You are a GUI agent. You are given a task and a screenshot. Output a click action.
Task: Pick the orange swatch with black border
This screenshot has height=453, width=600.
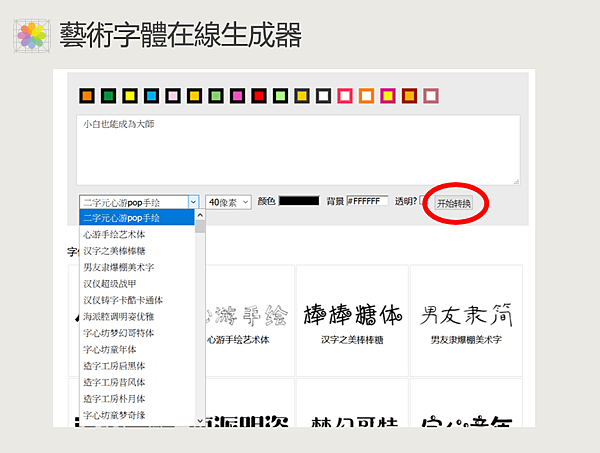coord(87,96)
